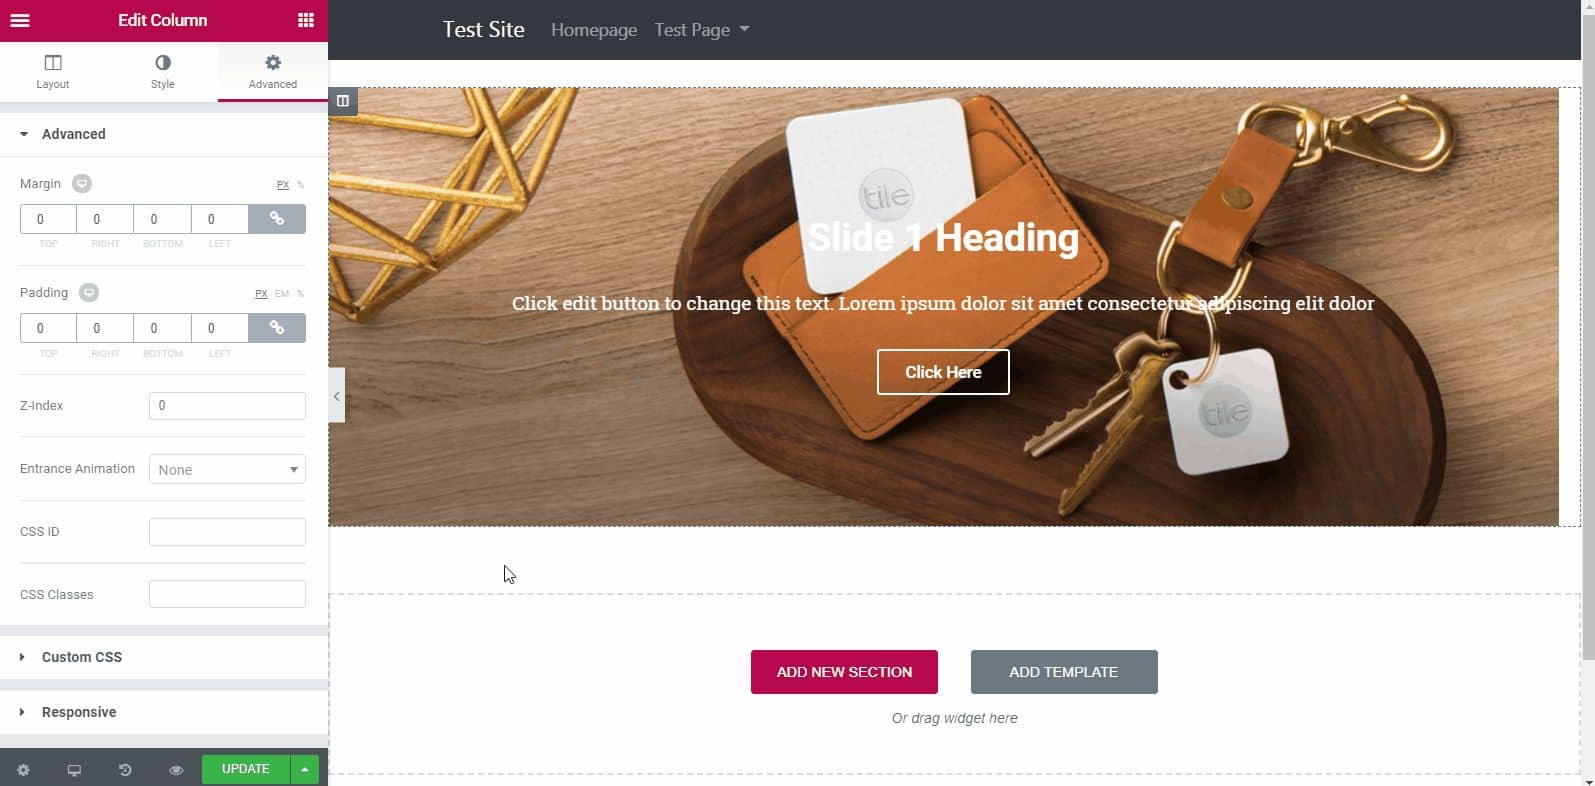Open save options arrow next to Update

[x=305, y=769]
